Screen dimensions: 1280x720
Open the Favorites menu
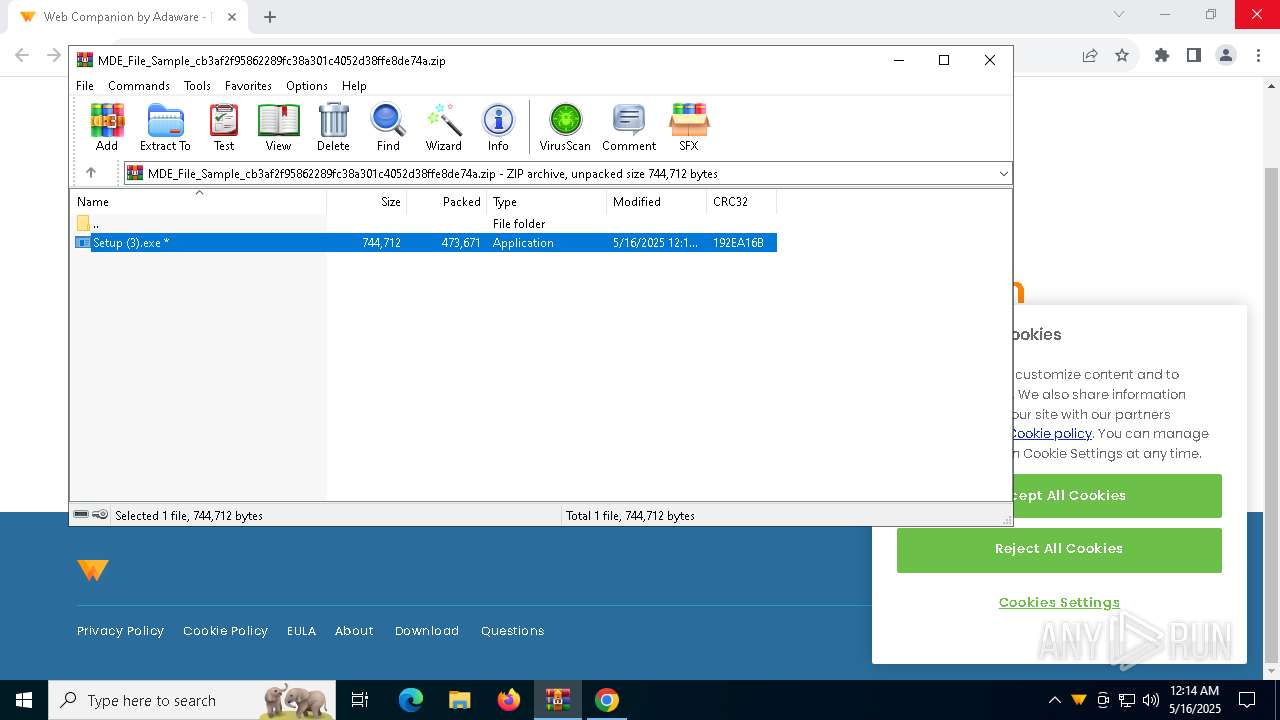click(248, 86)
